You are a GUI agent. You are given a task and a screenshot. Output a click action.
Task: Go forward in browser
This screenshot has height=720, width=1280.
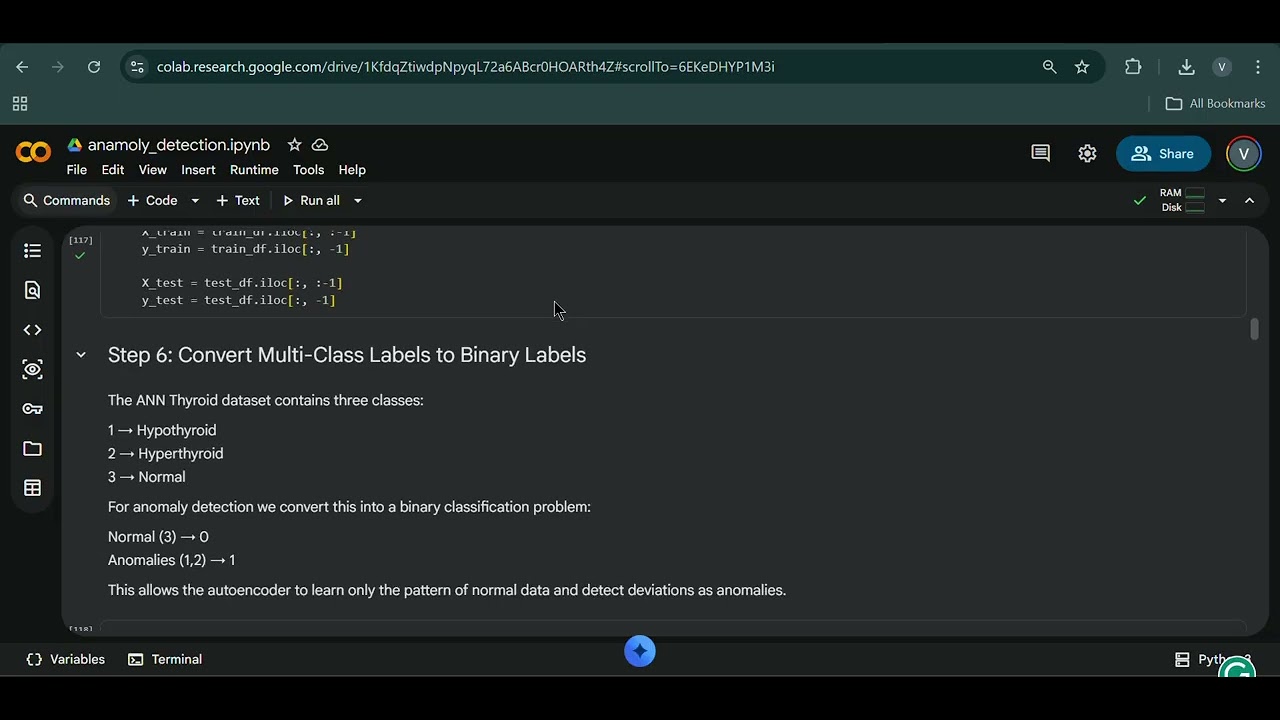click(58, 67)
